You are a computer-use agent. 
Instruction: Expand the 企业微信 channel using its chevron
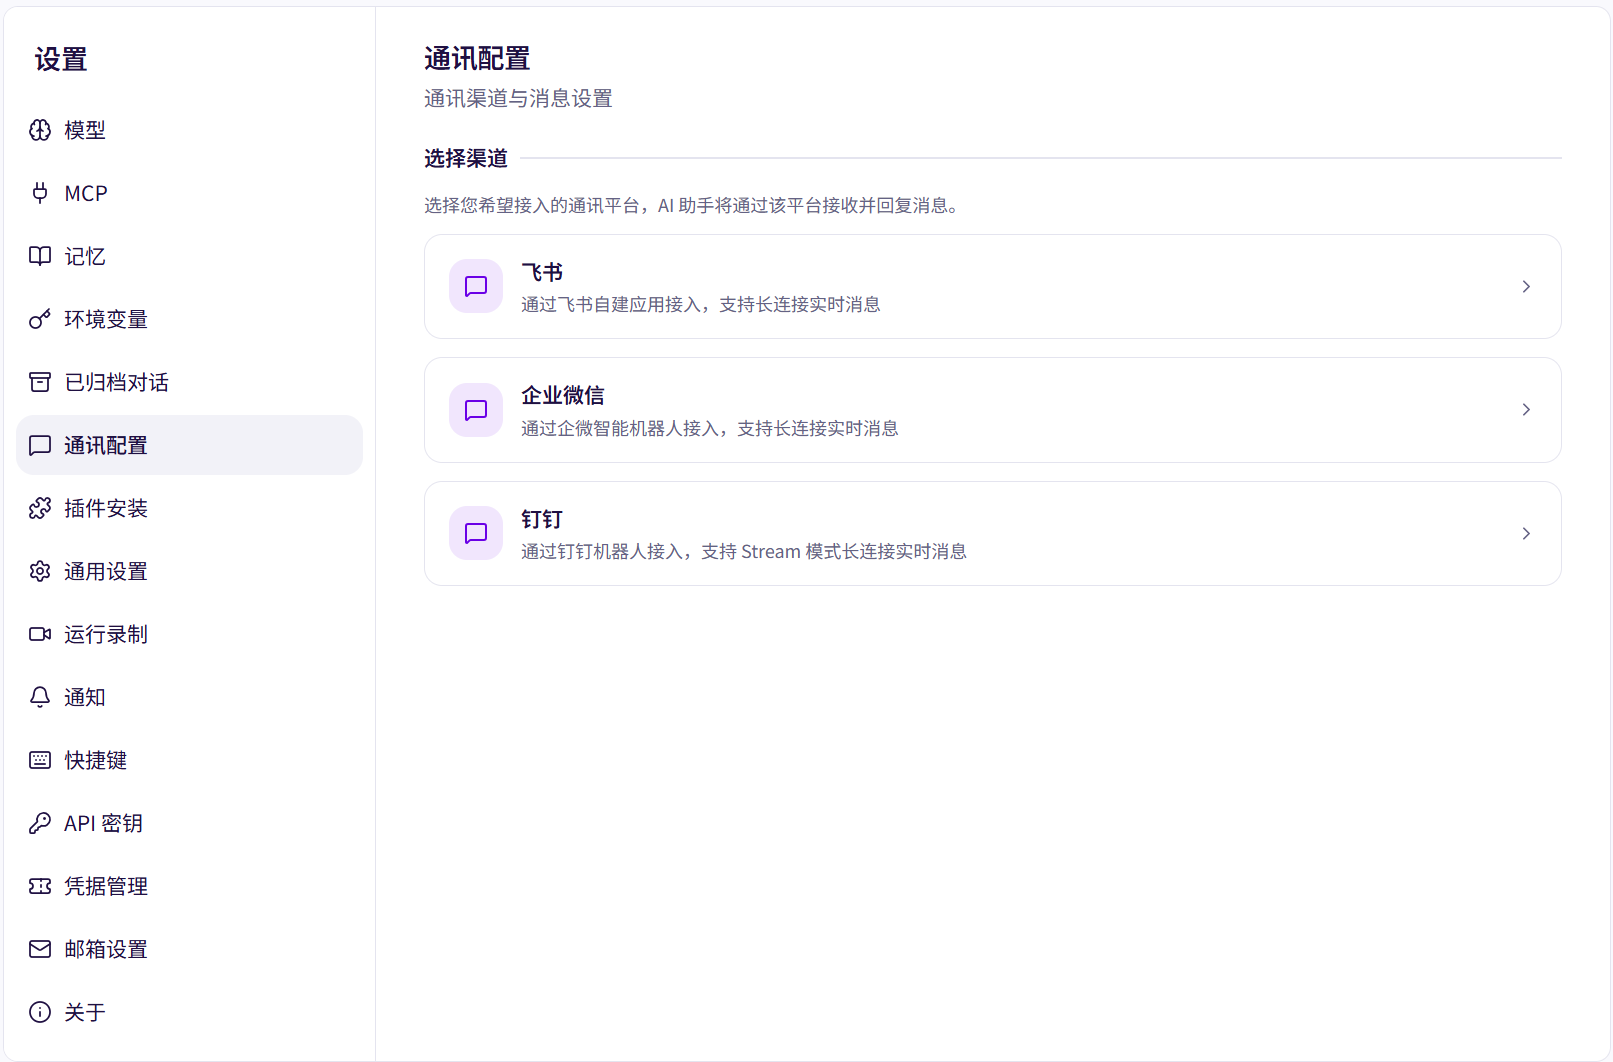point(1526,410)
